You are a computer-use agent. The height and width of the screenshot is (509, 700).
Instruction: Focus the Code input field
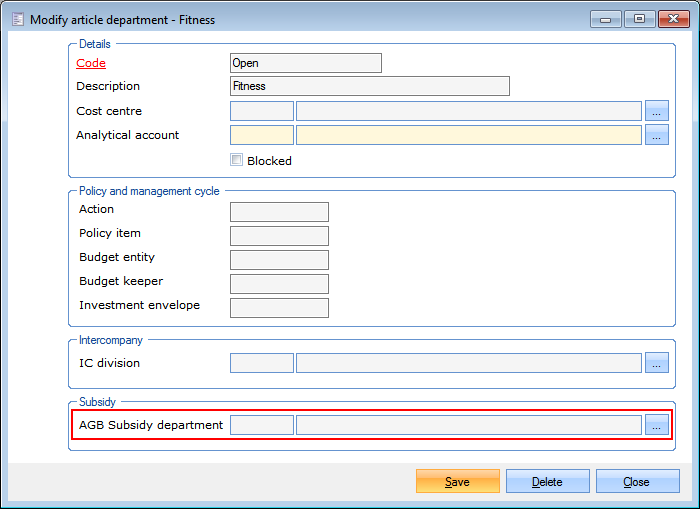tap(305, 63)
